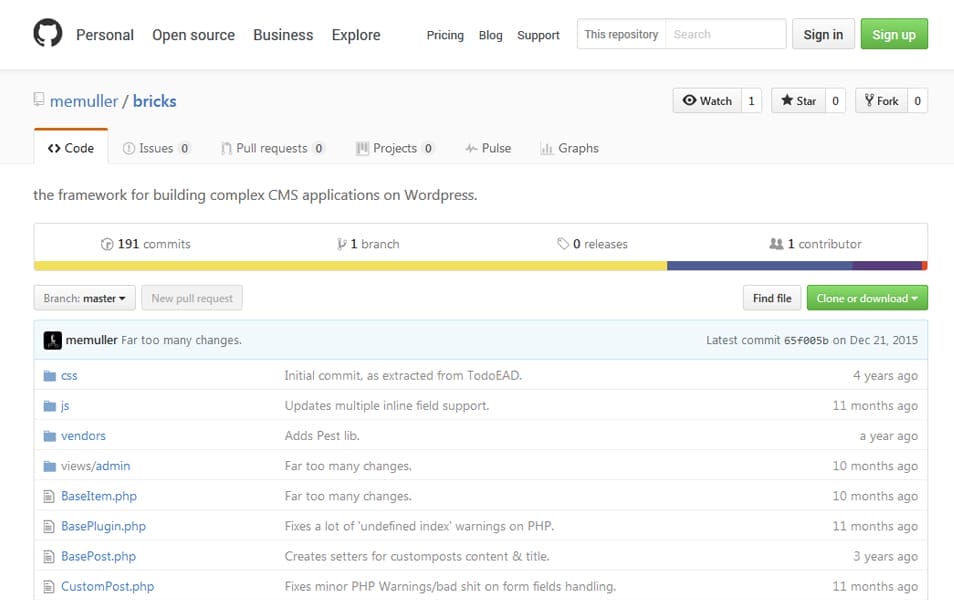This screenshot has height=600, width=954.
Task: Click the tag icon beside 0 releases
Action: tap(563, 243)
